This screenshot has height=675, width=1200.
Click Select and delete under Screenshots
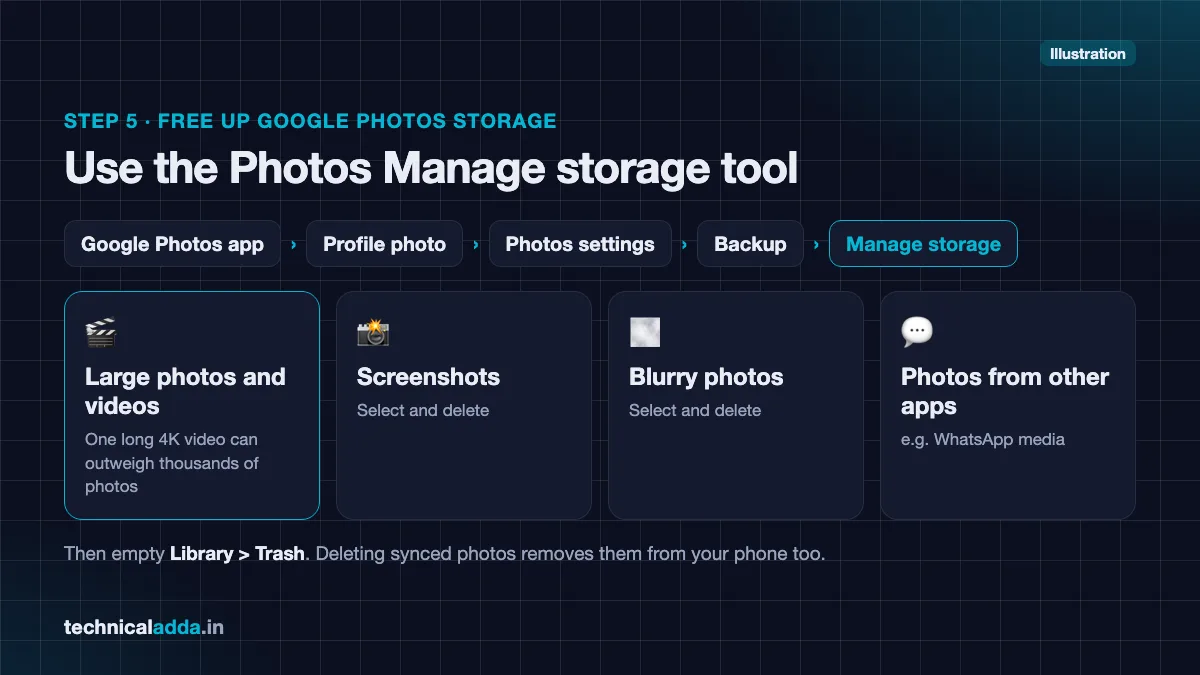(x=423, y=410)
